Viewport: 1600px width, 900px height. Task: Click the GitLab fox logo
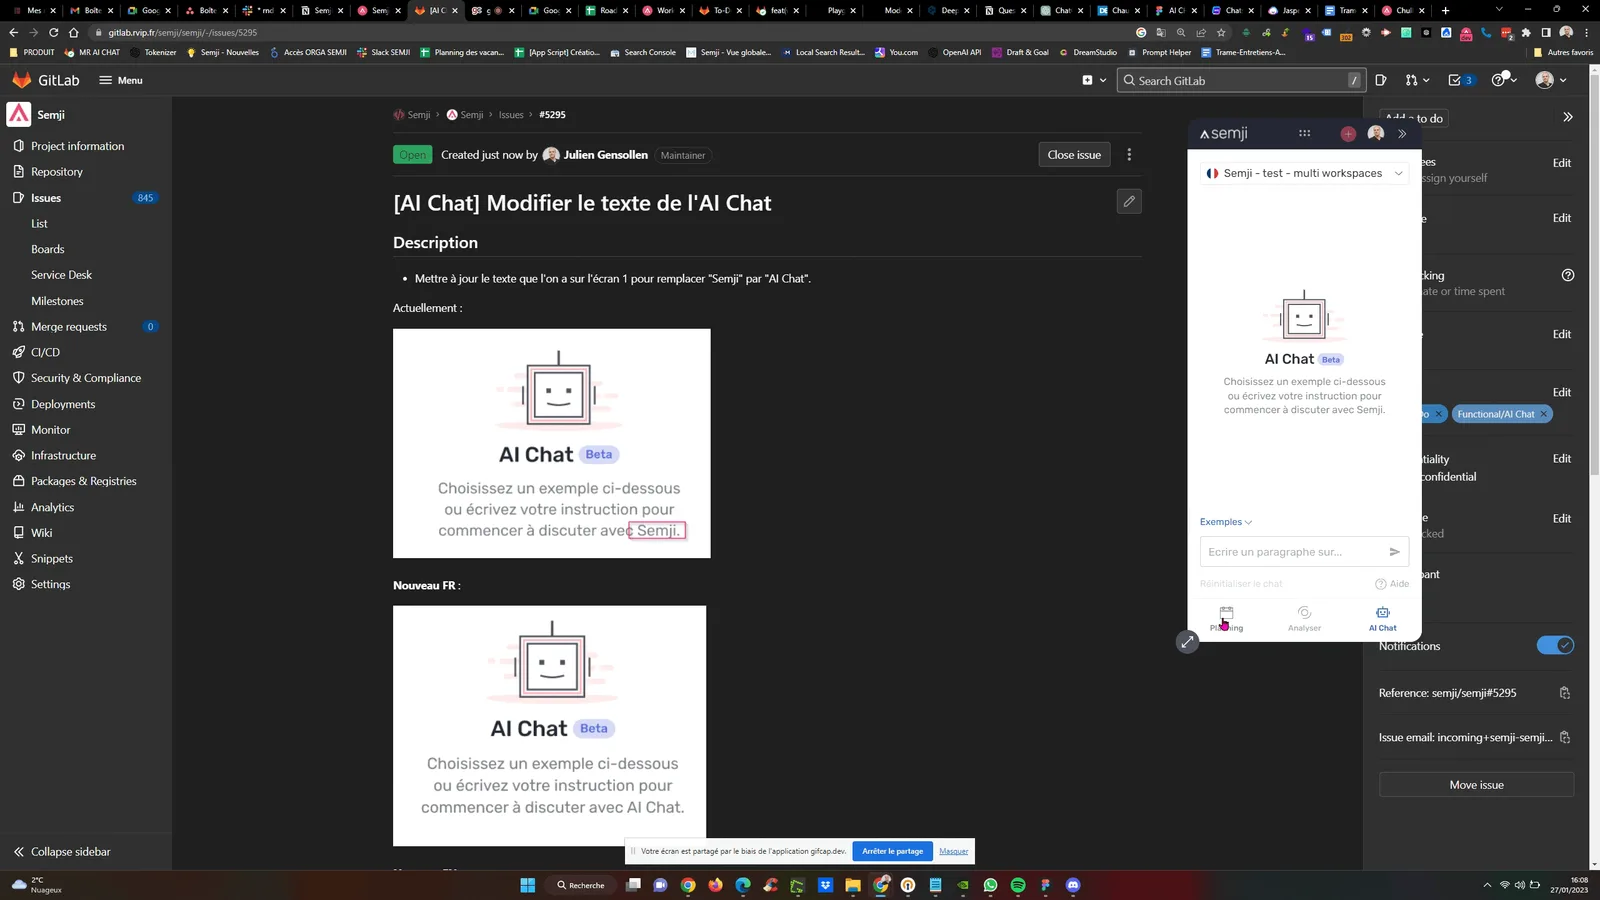tap(22, 80)
